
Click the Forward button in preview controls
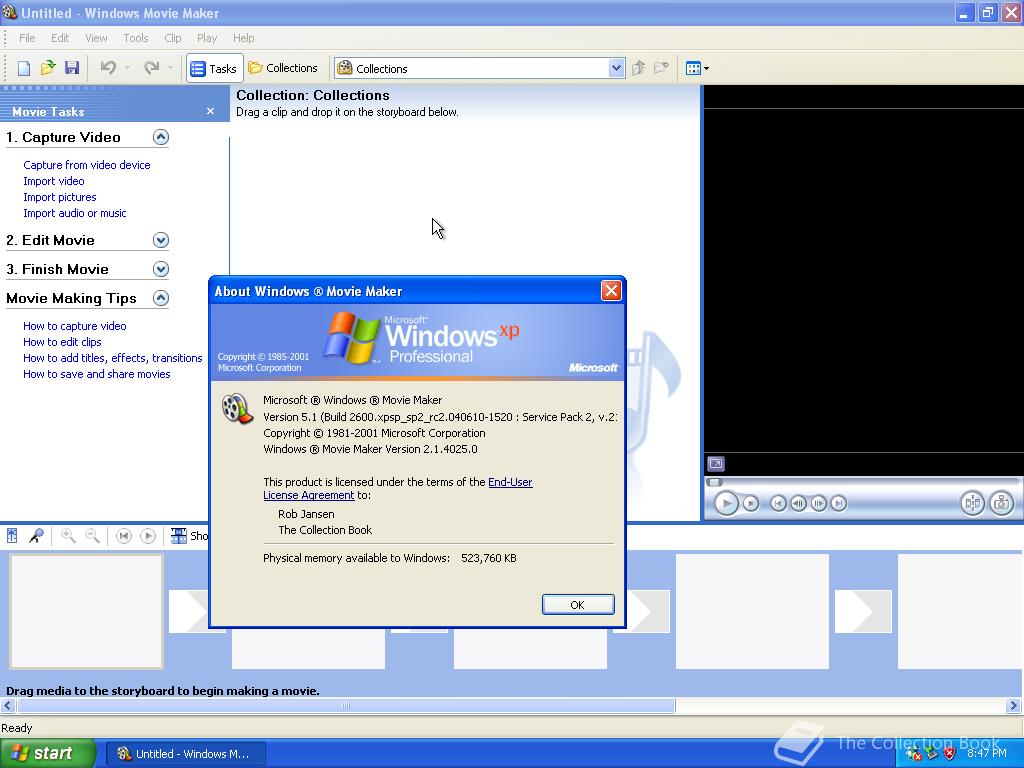pyautogui.click(x=839, y=504)
